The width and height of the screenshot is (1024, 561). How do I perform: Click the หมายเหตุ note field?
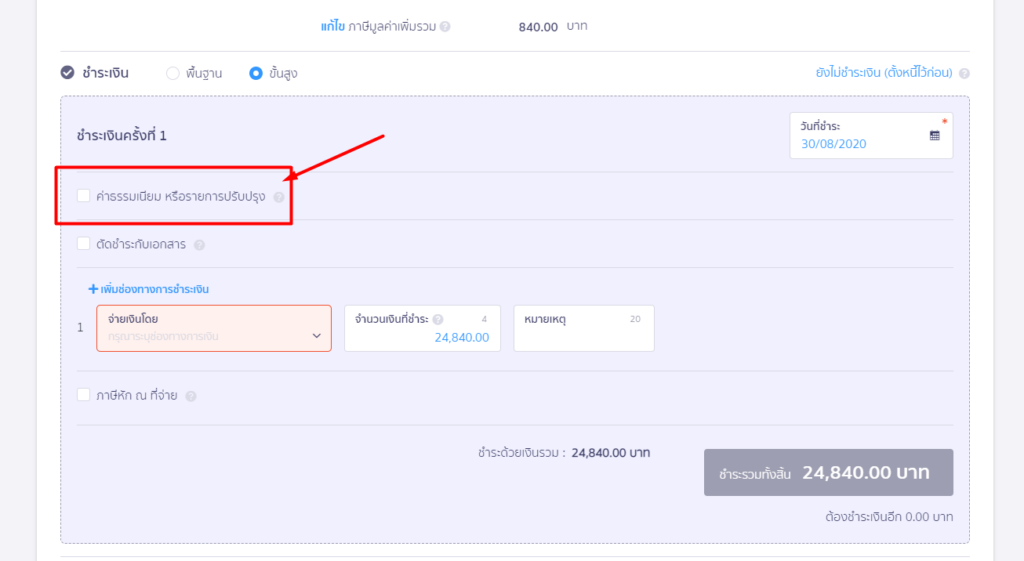(584, 329)
